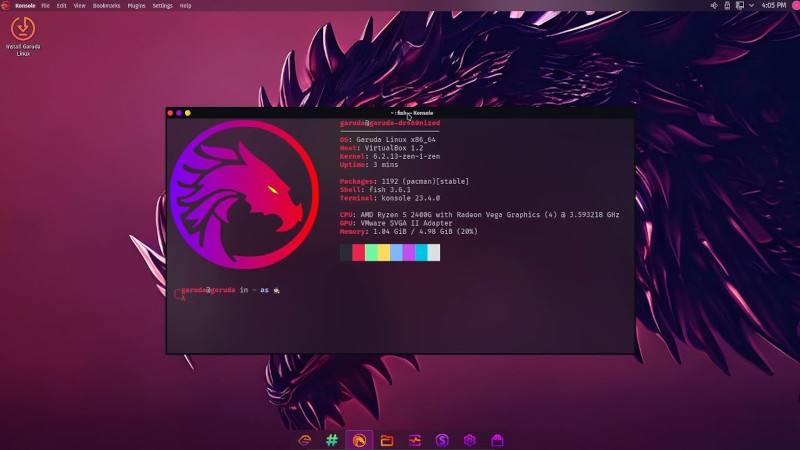Viewport: 800px width, 450px height.
Task: Click the magenta swatch in terminal palette
Action: tap(409, 253)
